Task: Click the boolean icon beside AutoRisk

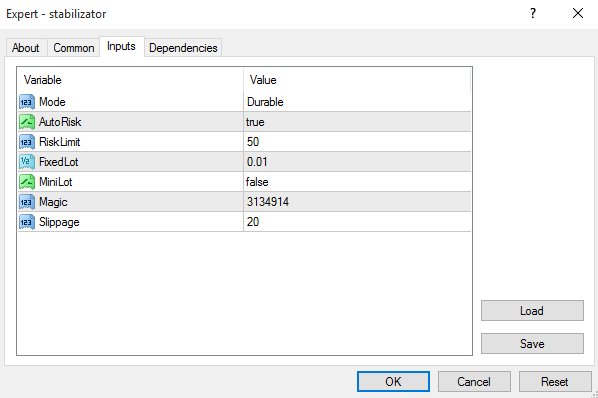Action: coord(27,122)
